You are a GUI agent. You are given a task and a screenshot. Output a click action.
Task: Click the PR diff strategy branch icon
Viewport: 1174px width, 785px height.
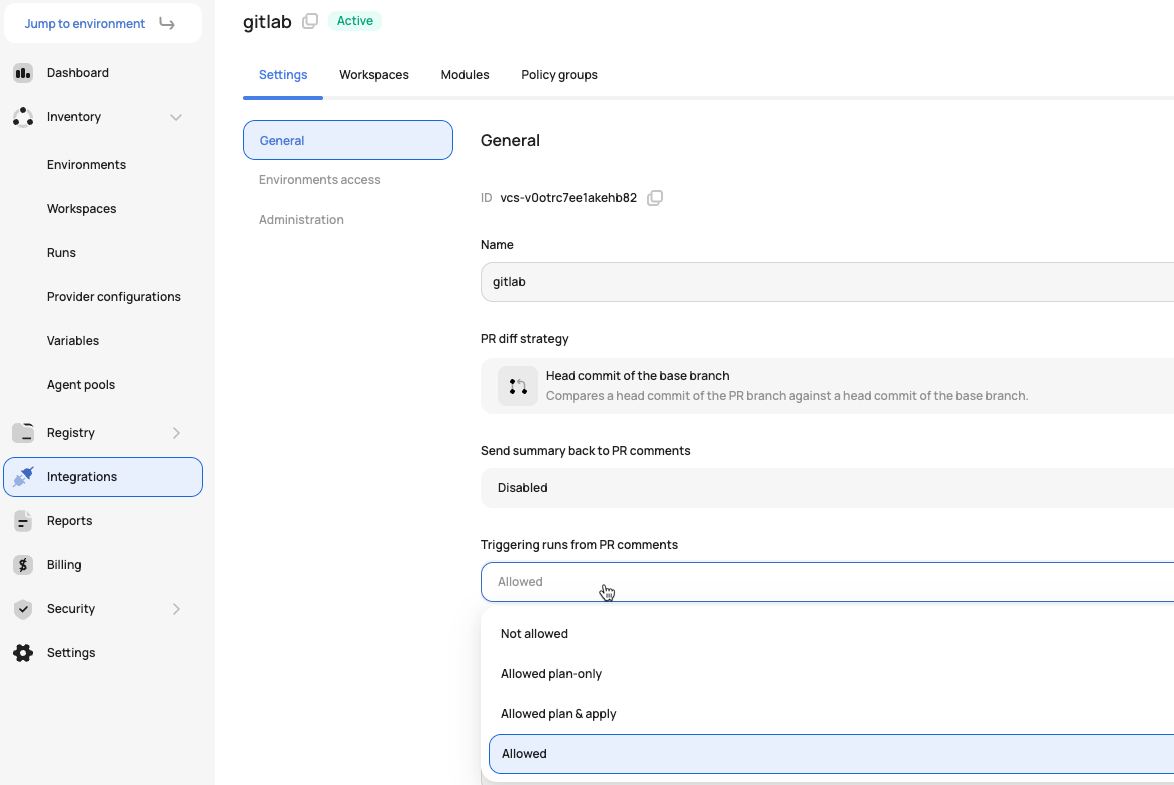518,386
